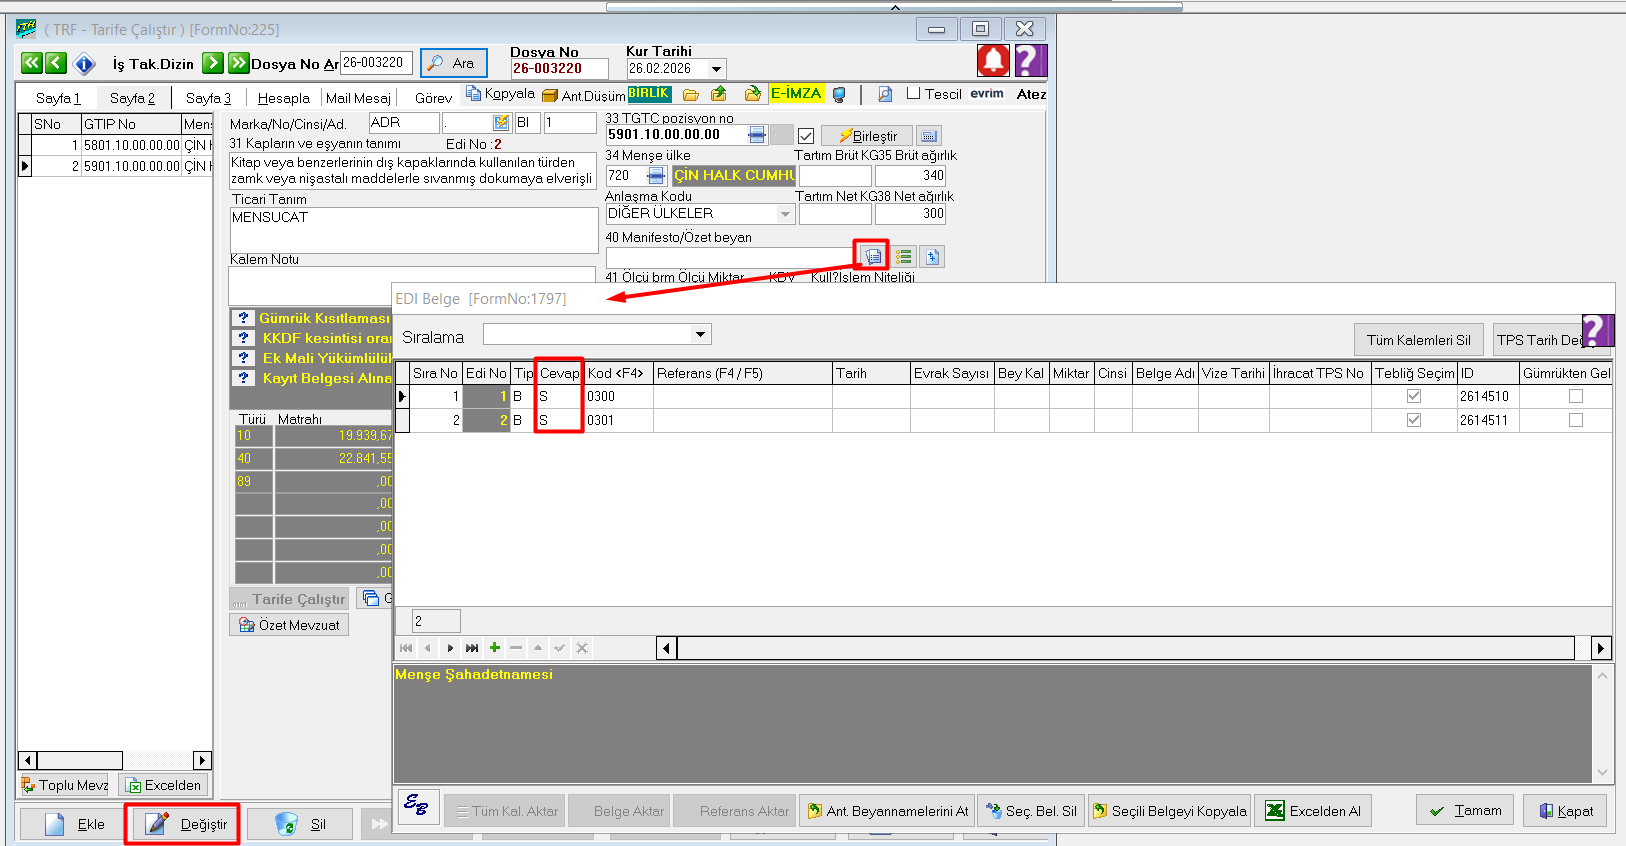Toggle checkbox next to Birleştir button
The image size is (1626, 846).
(806, 136)
